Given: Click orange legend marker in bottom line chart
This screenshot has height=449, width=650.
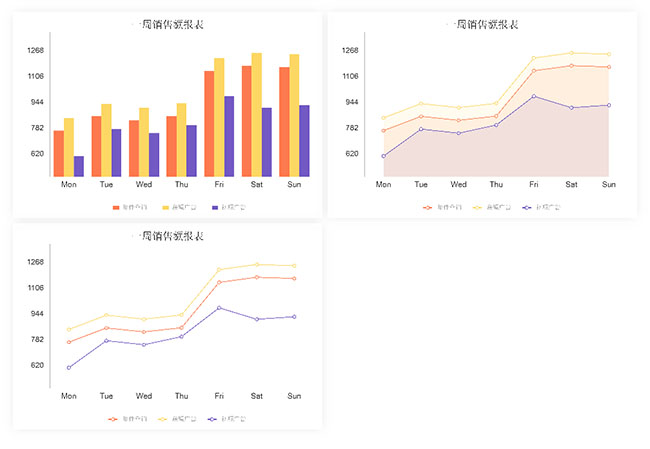Looking at the screenshot, I should coord(113,419).
